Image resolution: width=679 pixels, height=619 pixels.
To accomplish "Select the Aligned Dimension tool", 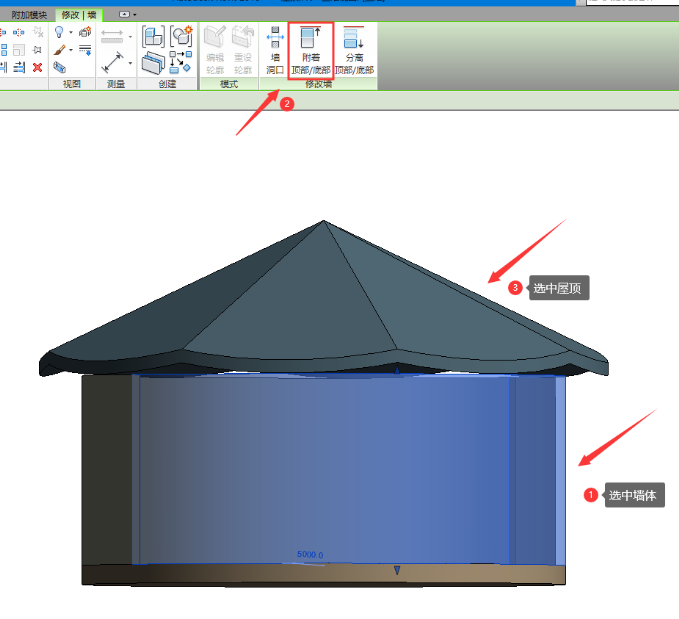I will [113, 63].
